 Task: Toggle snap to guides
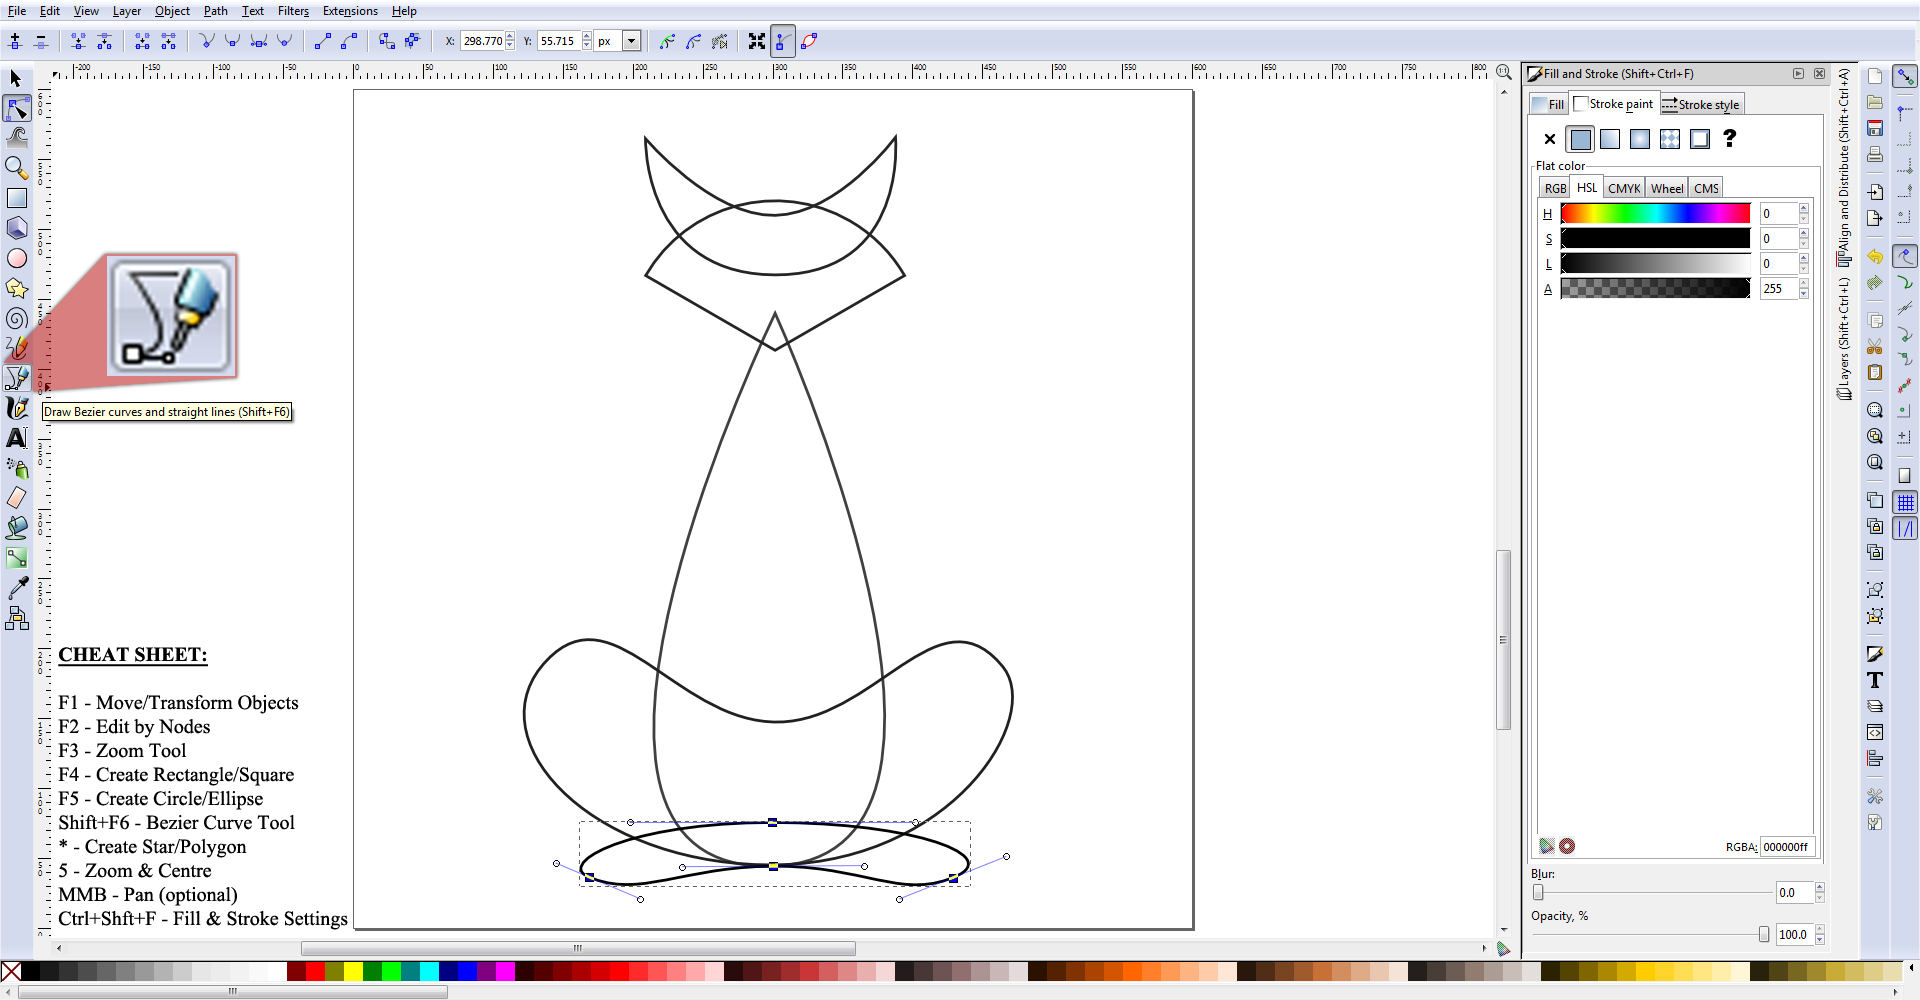point(1905,529)
